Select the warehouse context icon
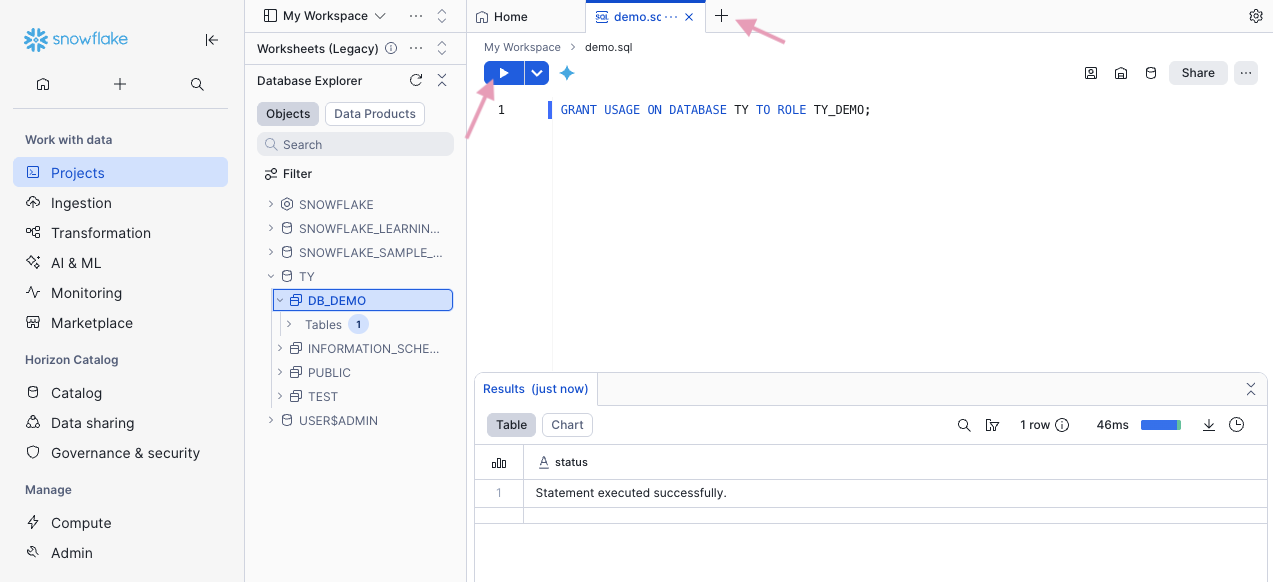Screen dimensions: 1273x582 (1121, 73)
